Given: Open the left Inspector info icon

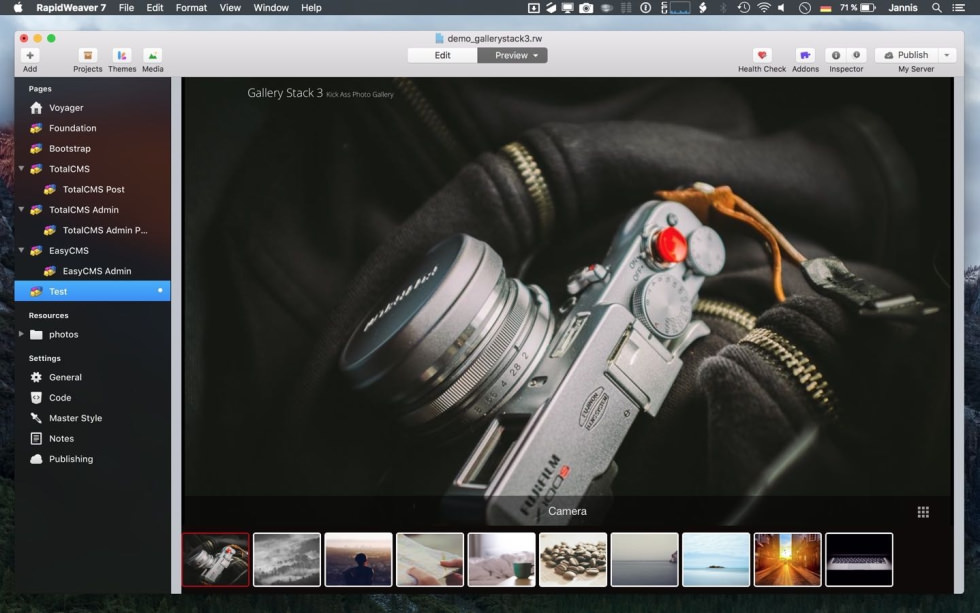Looking at the screenshot, I should click(836, 55).
